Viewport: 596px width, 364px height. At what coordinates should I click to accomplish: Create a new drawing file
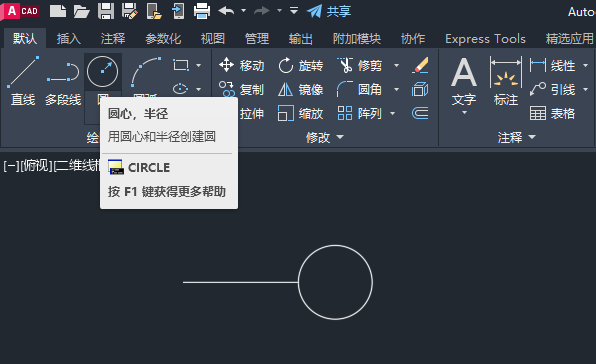click(58, 11)
